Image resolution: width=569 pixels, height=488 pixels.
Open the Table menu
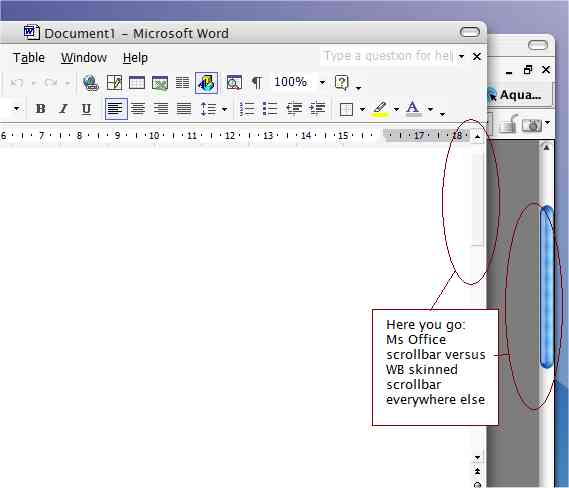(29, 57)
